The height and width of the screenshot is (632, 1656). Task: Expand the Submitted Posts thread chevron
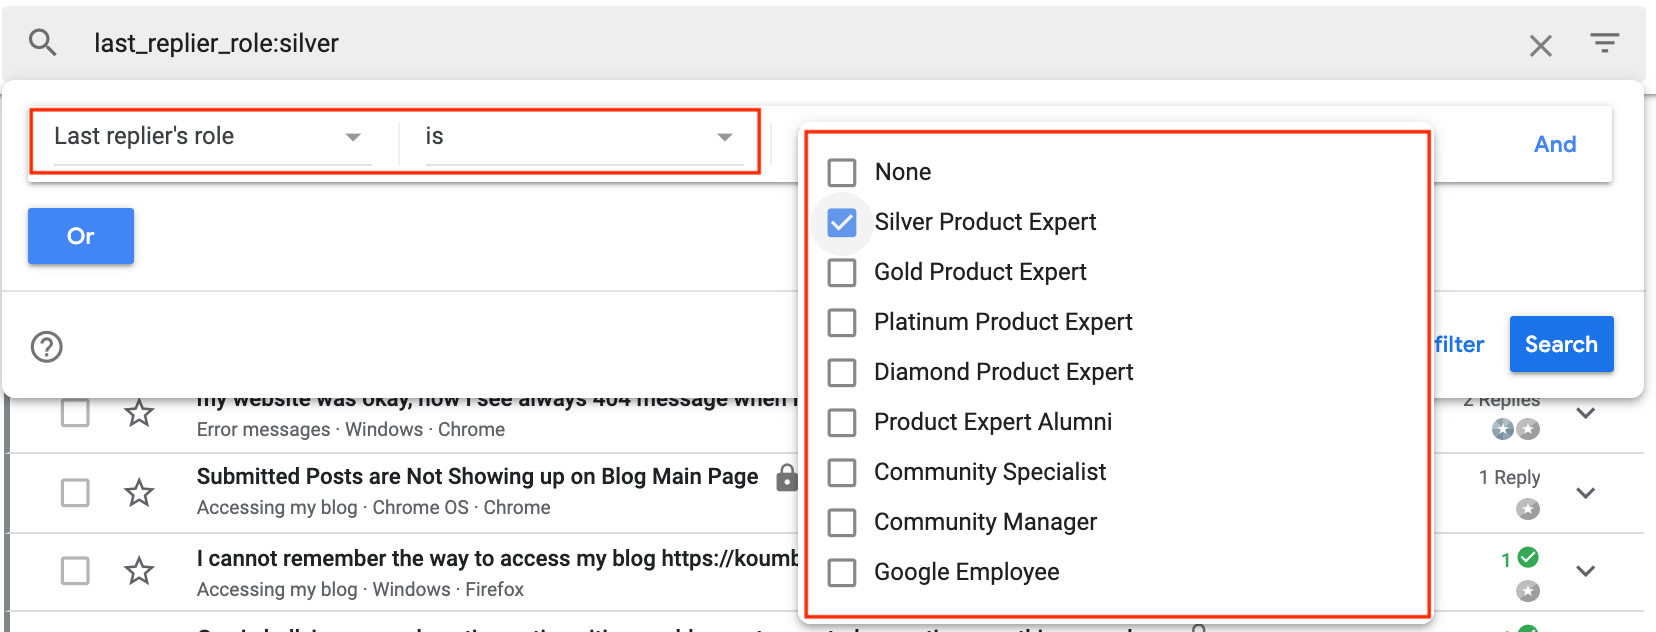(1585, 493)
